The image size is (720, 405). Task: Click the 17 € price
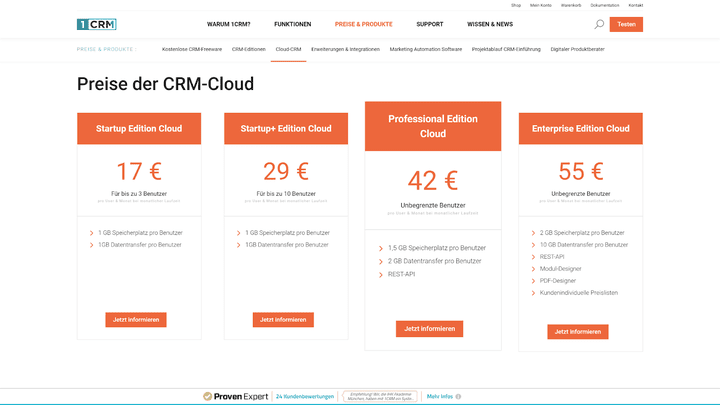[139, 172]
